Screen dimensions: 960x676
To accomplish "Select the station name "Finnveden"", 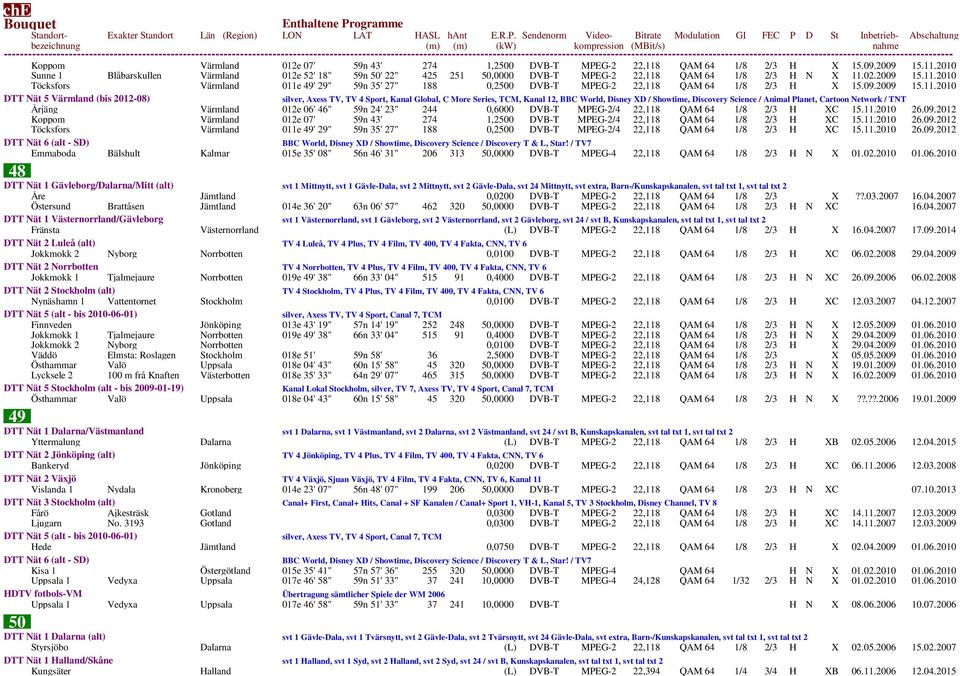I will (50, 325).
